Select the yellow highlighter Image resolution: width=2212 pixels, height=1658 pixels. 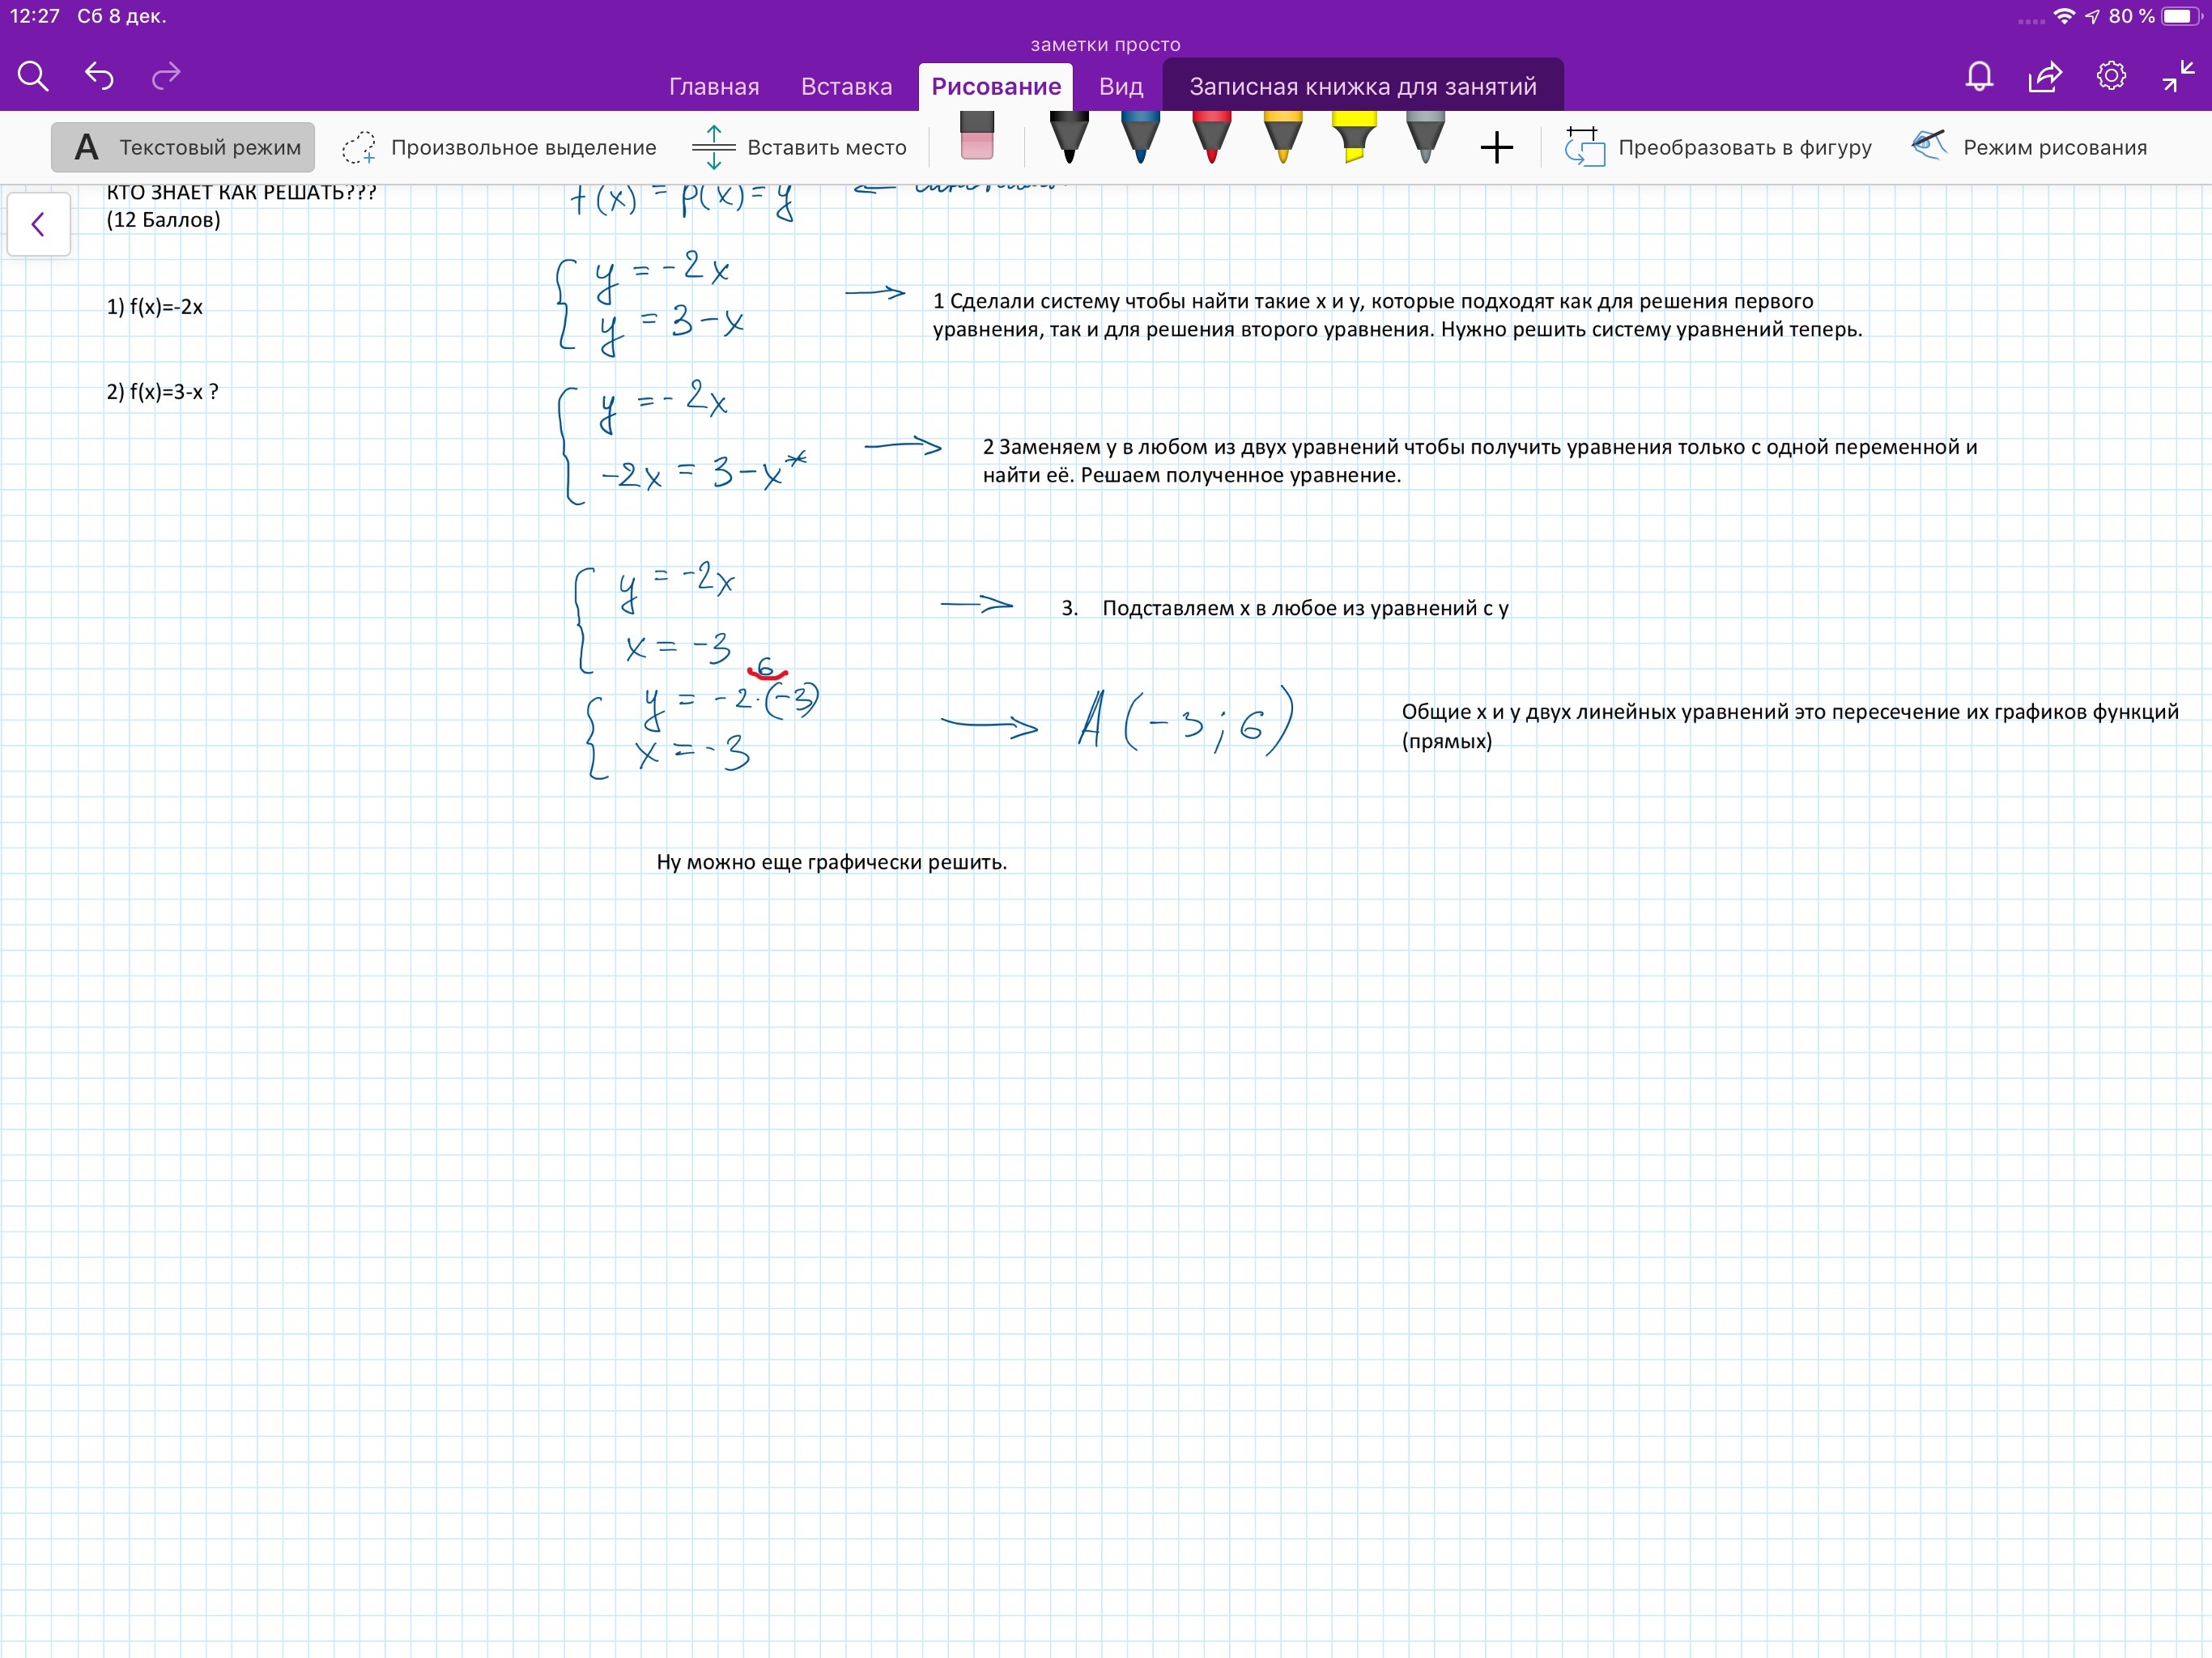click(1354, 139)
